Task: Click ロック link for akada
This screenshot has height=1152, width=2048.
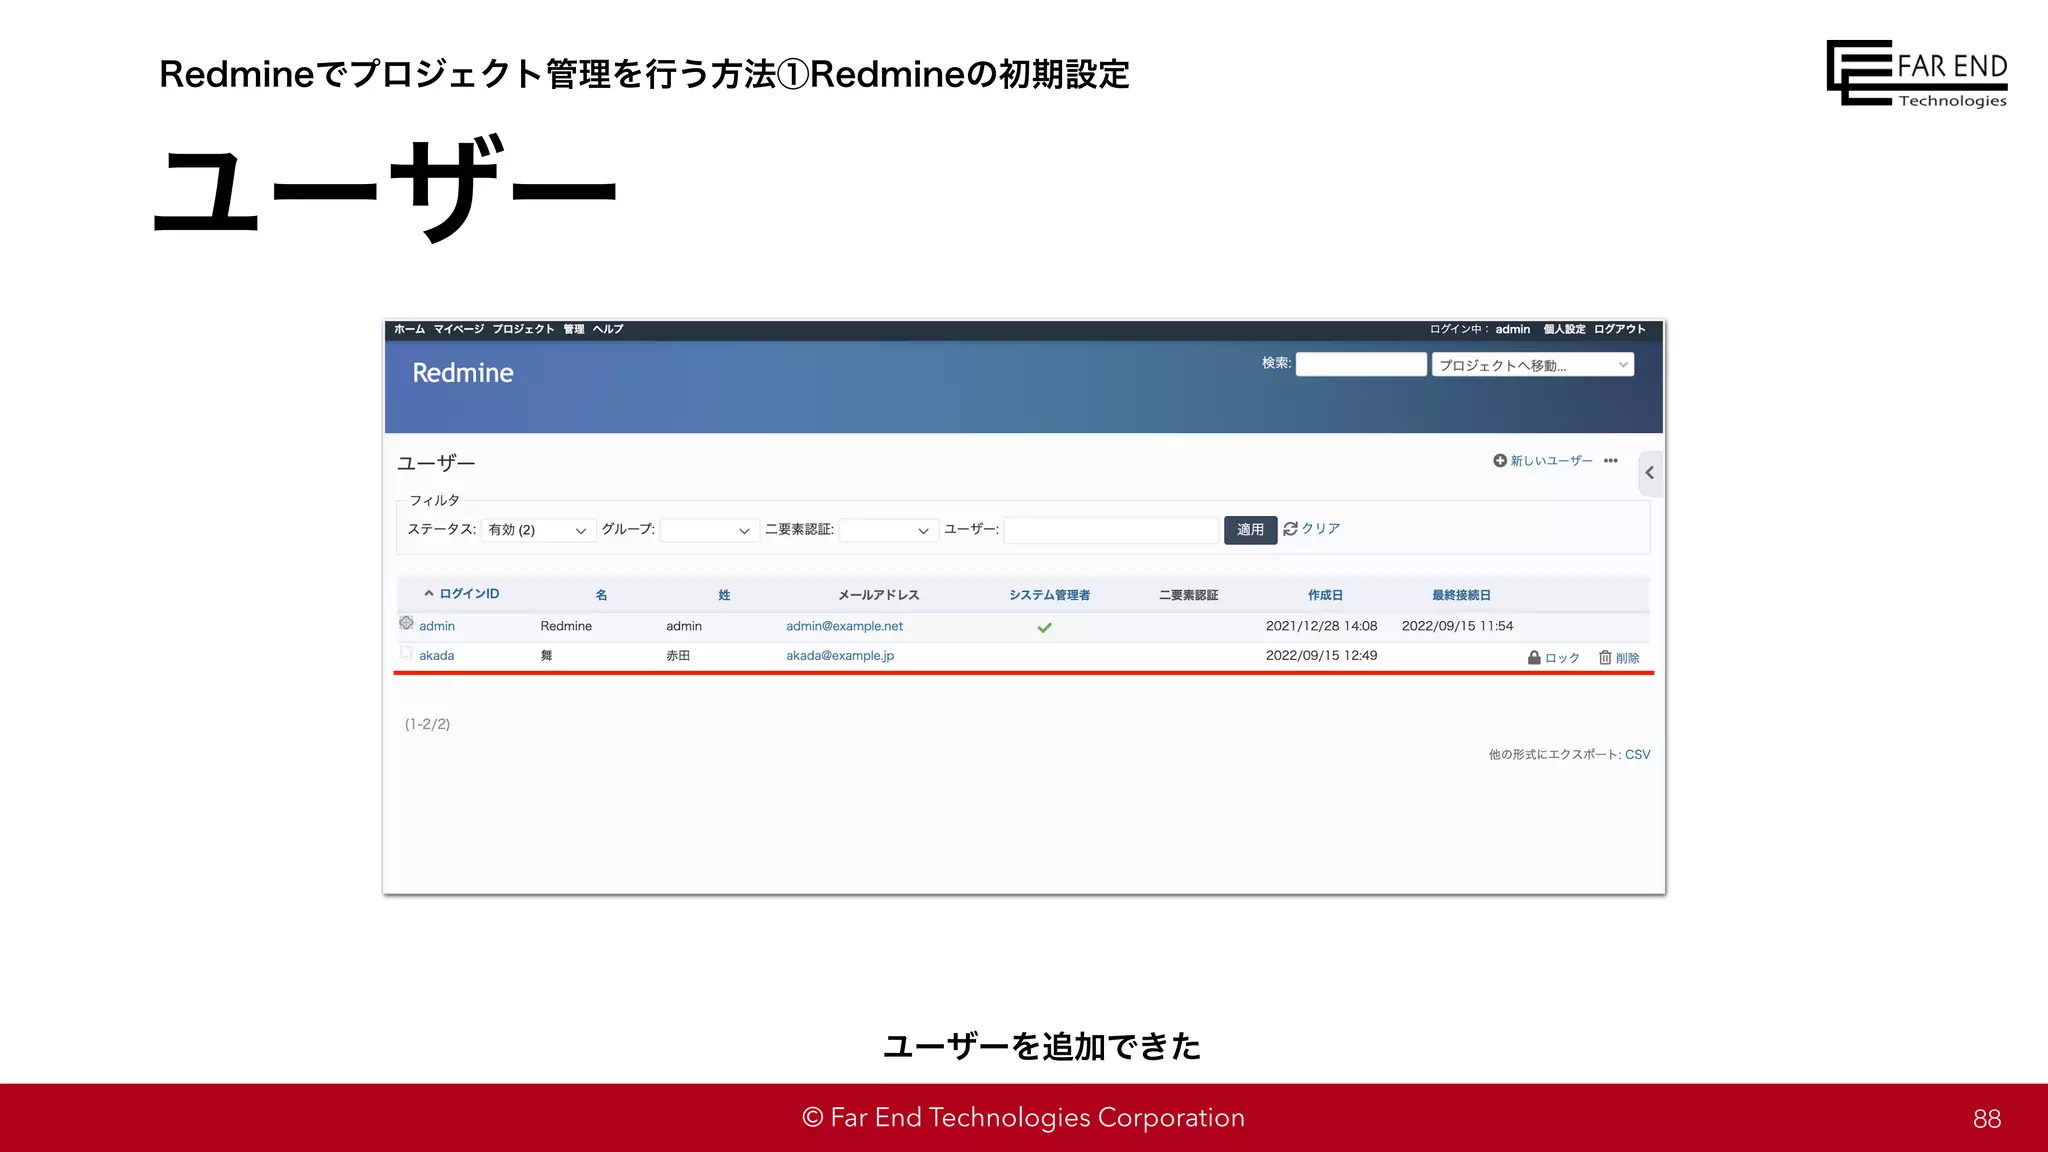Action: 1562,658
